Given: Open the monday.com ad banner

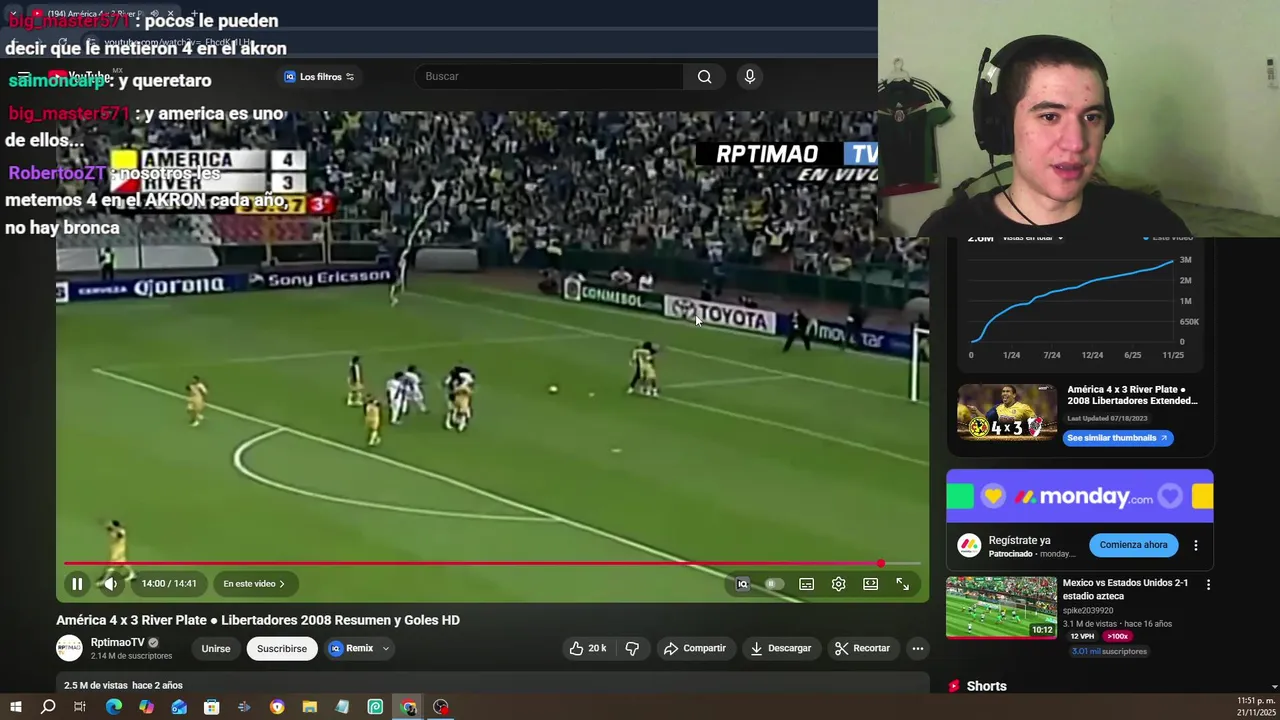Looking at the screenshot, I should coord(1080,496).
